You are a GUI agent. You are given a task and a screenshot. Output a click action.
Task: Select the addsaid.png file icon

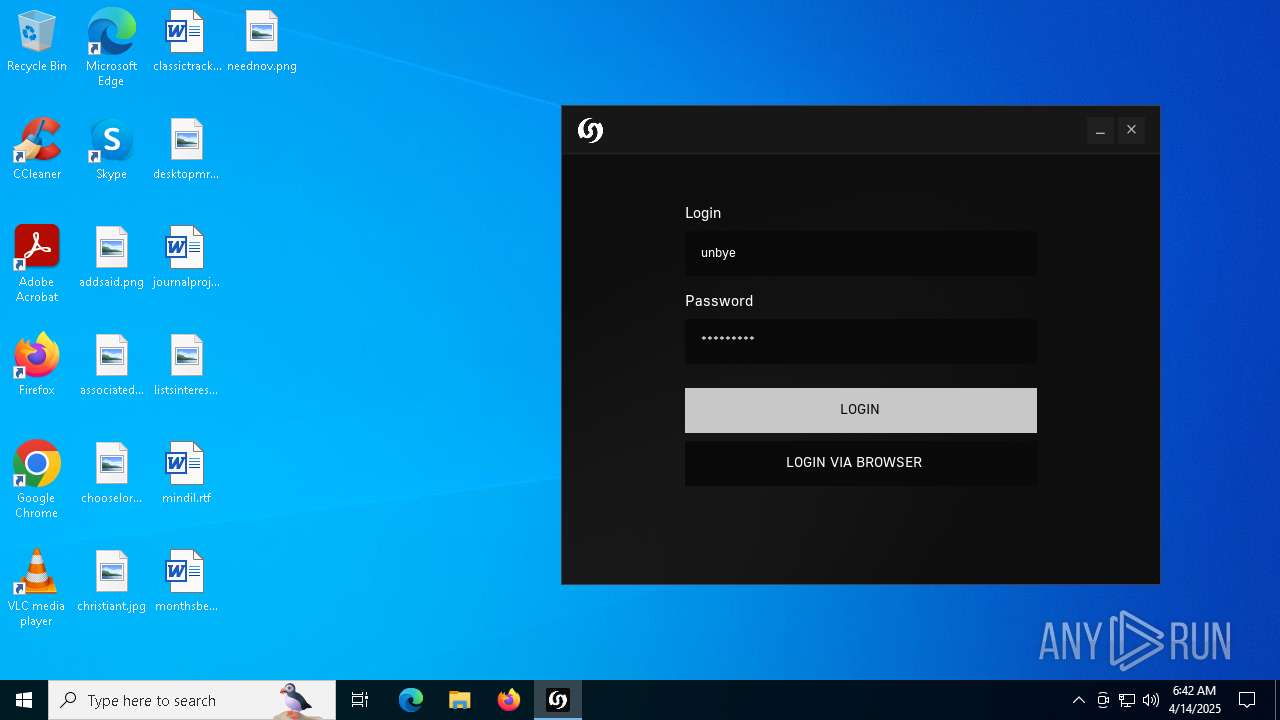[111, 258]
